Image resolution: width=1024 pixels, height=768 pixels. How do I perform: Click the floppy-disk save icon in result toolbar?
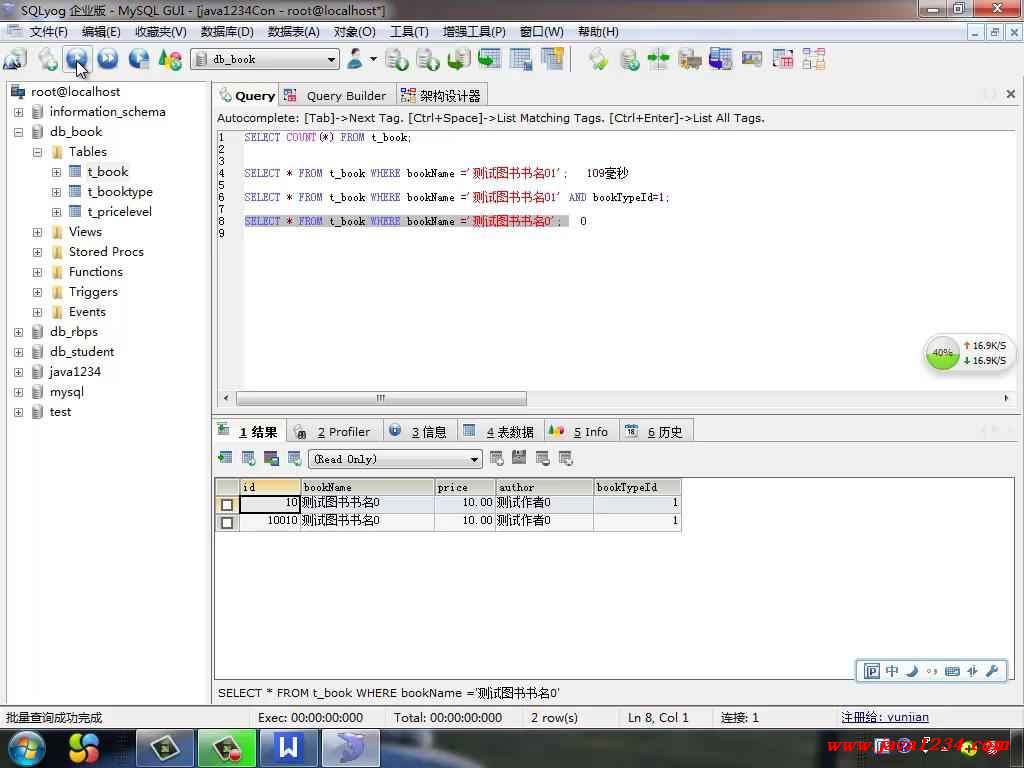[519, 458]
